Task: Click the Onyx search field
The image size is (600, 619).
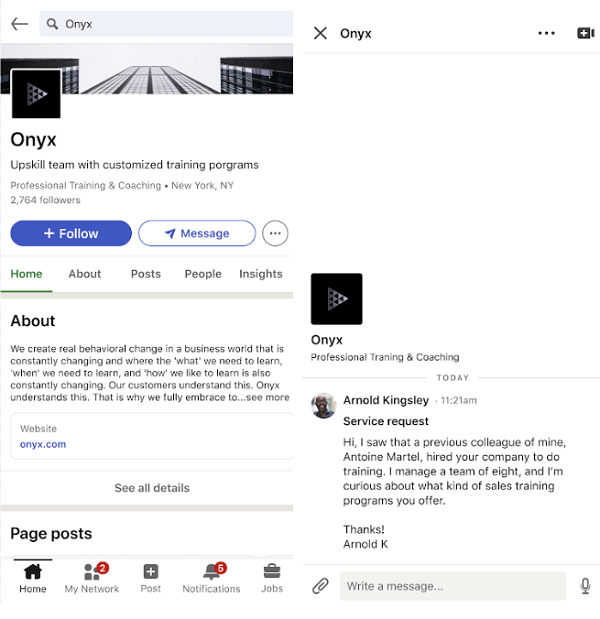Action: 165,24
